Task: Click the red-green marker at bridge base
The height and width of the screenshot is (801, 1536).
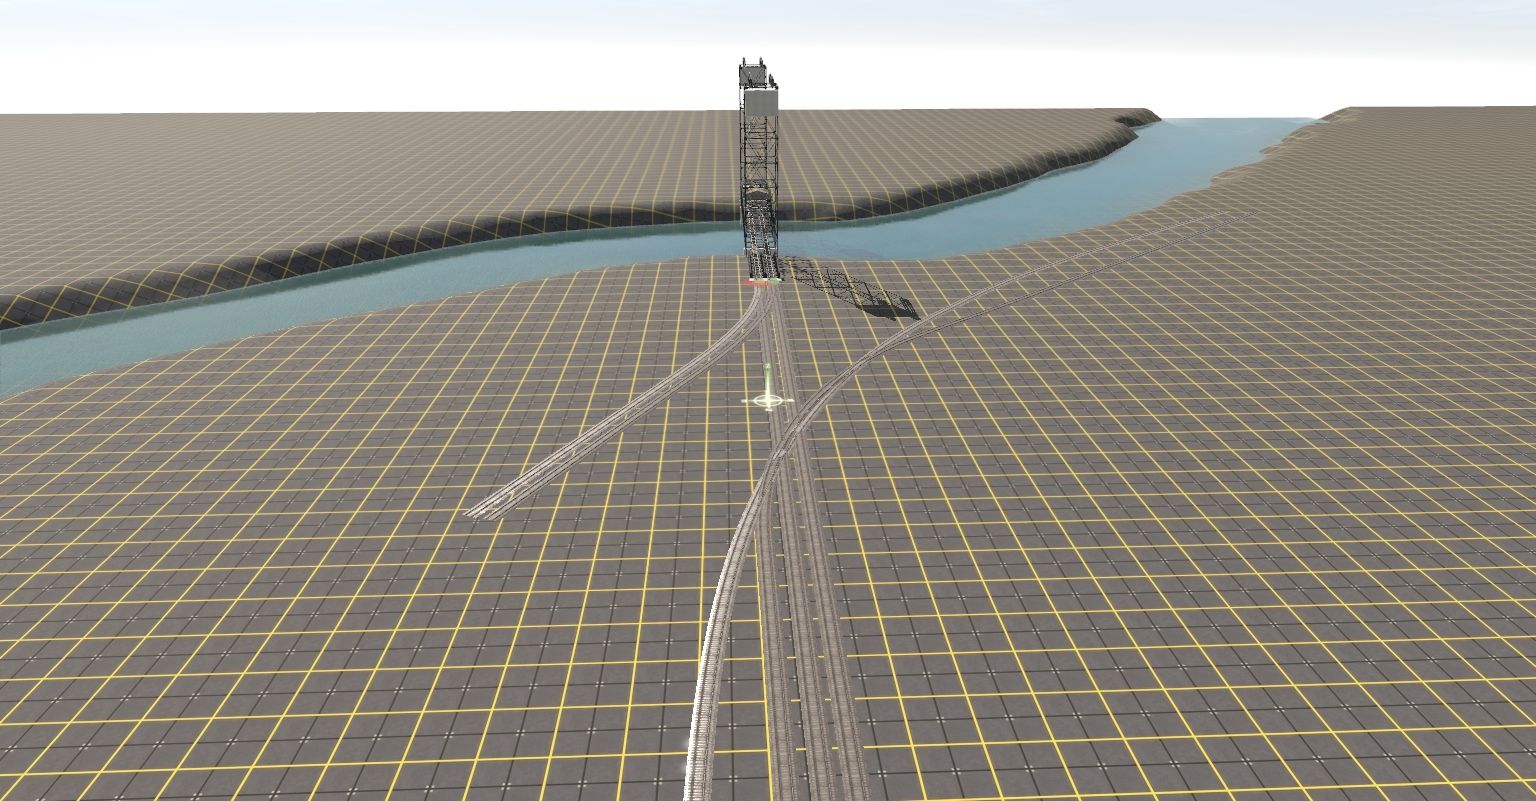Action: [763, 283]
